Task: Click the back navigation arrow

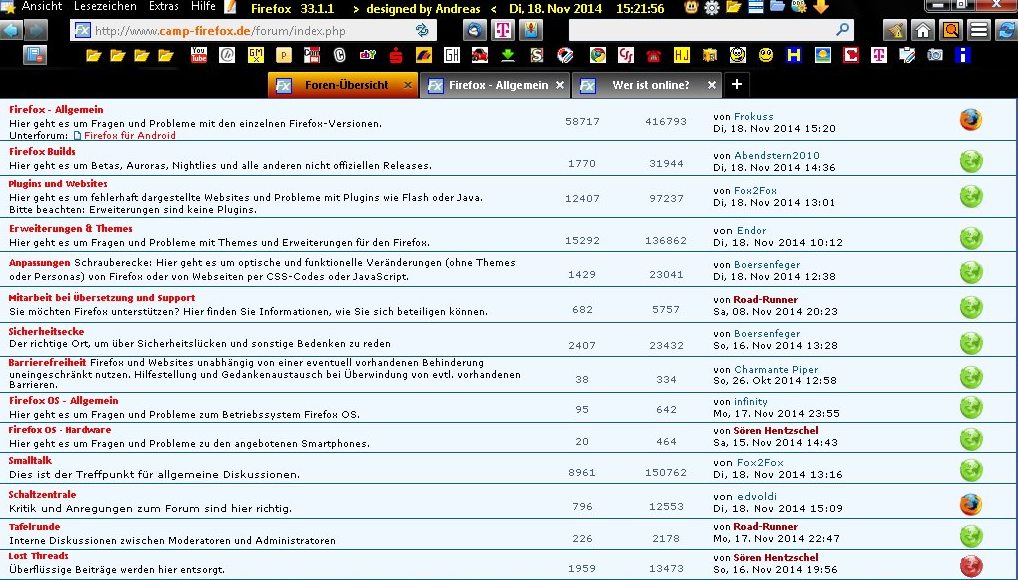Action: point(11,30)
